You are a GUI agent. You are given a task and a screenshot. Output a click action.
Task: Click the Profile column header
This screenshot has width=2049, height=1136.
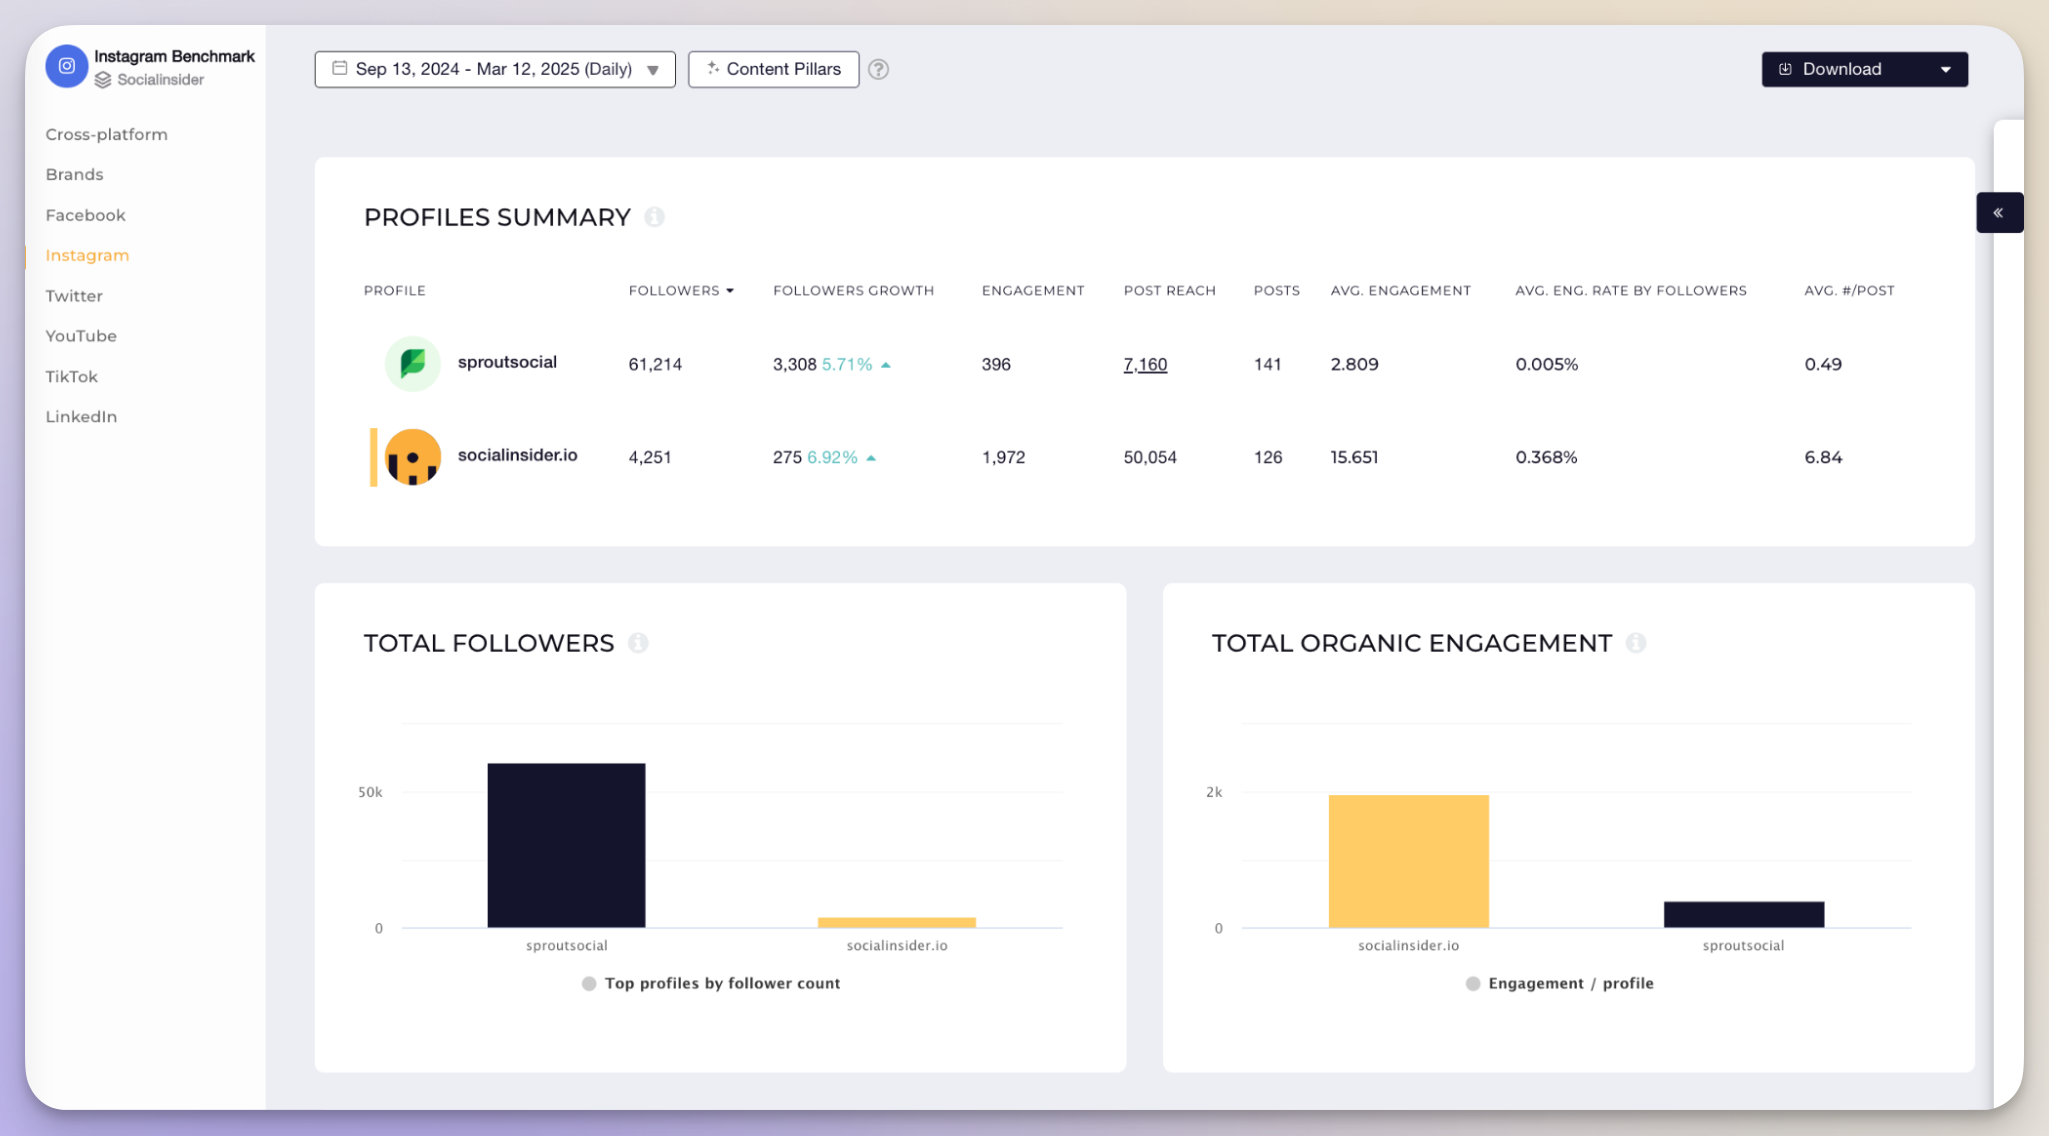394,290
